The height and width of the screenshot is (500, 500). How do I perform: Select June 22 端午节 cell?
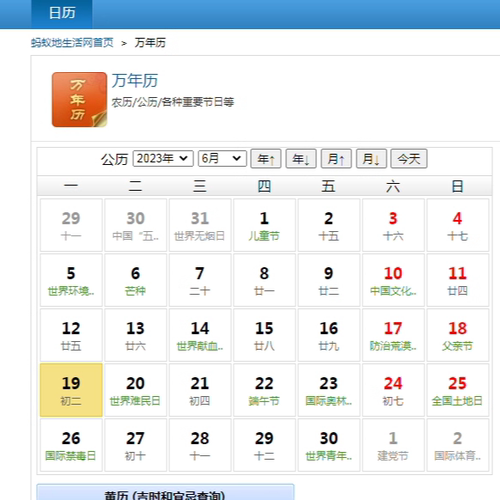click(x=264, y=390)
